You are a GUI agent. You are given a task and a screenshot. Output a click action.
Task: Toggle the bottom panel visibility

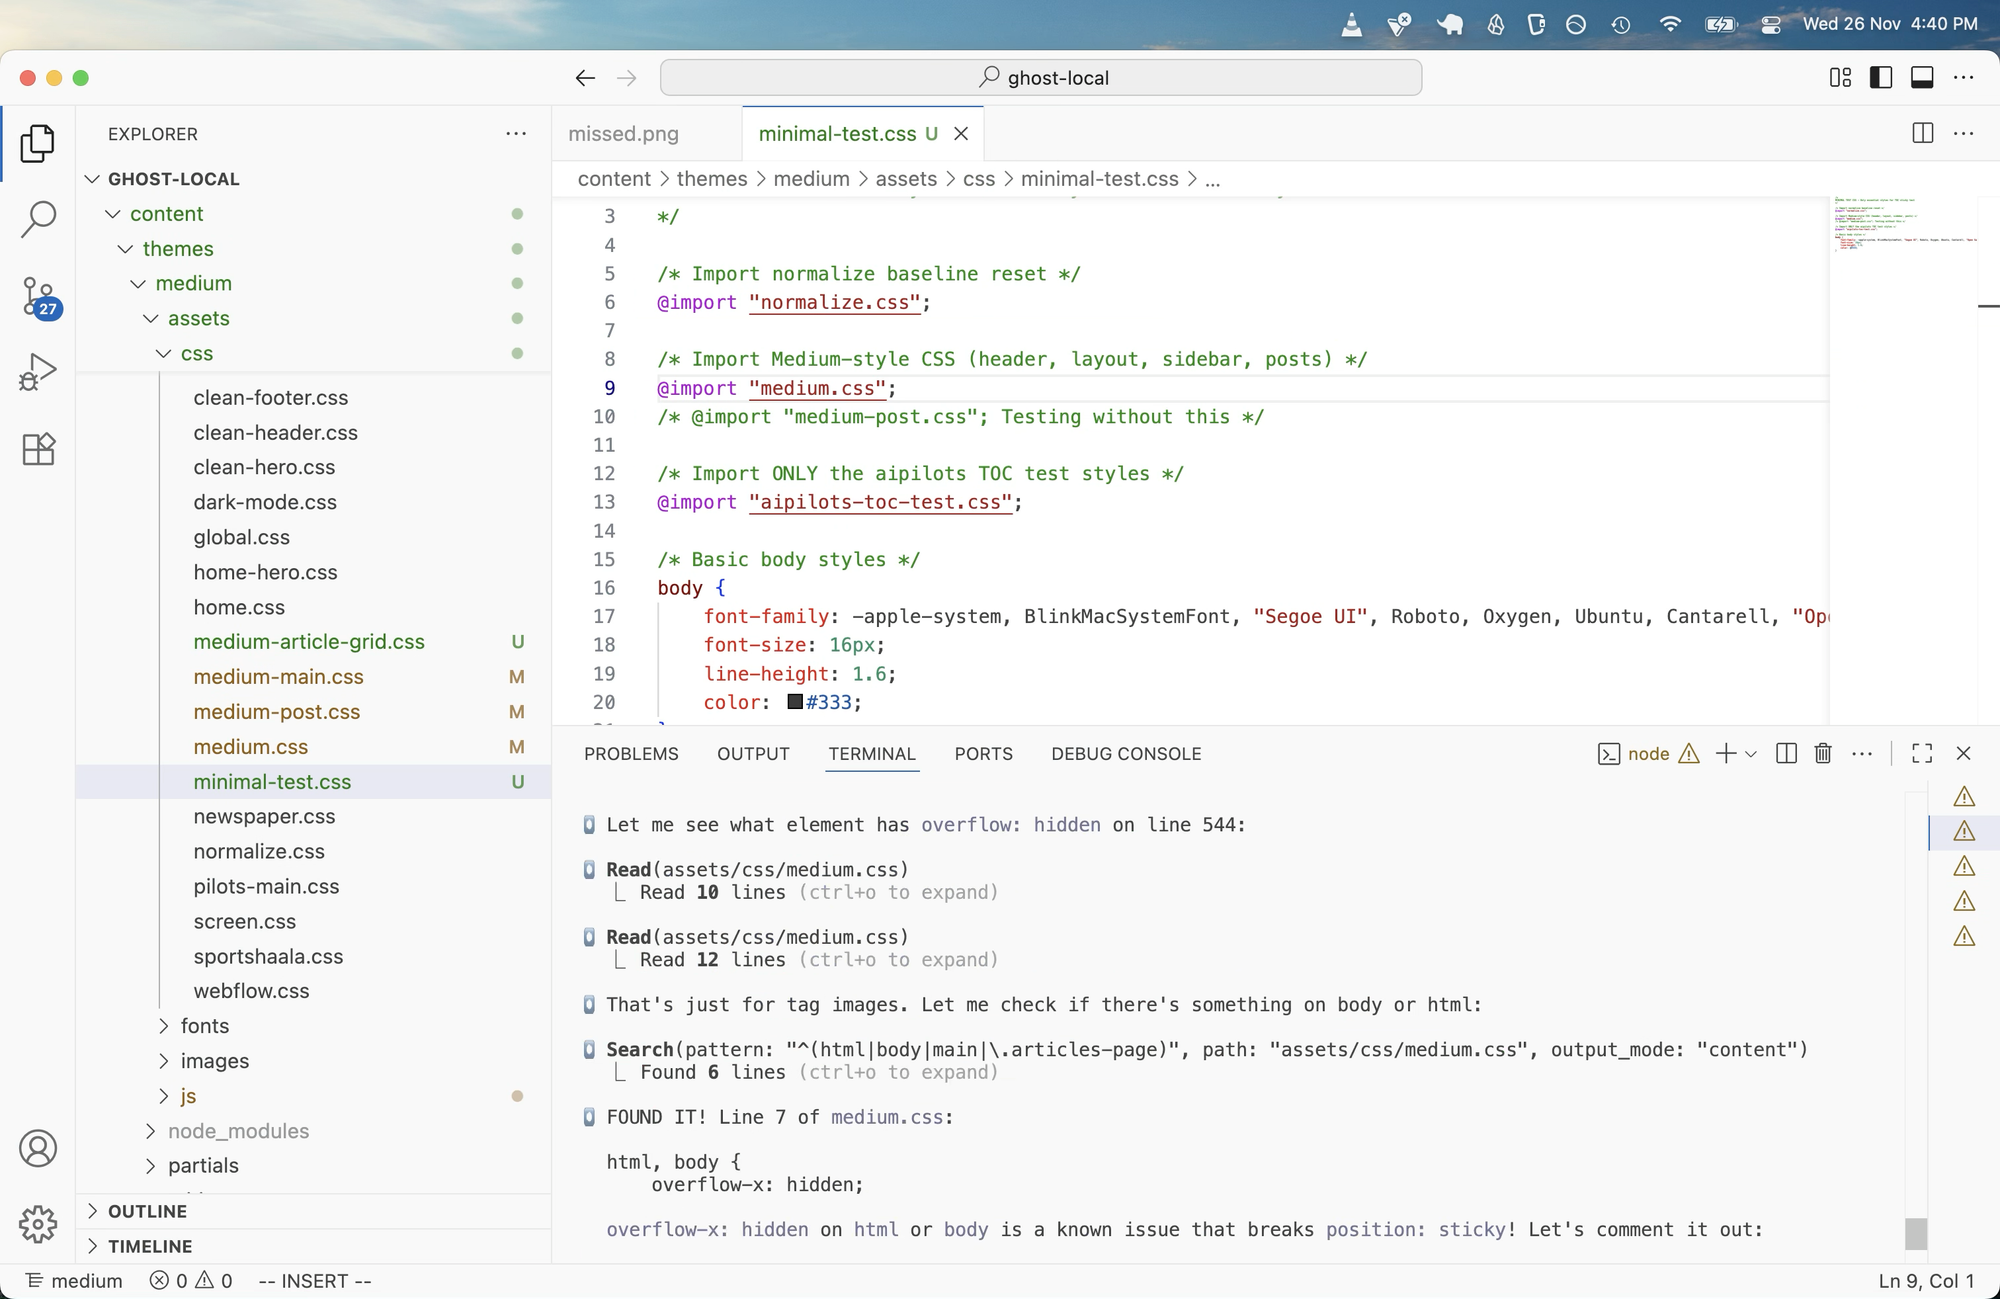[x=1922, y=78]
